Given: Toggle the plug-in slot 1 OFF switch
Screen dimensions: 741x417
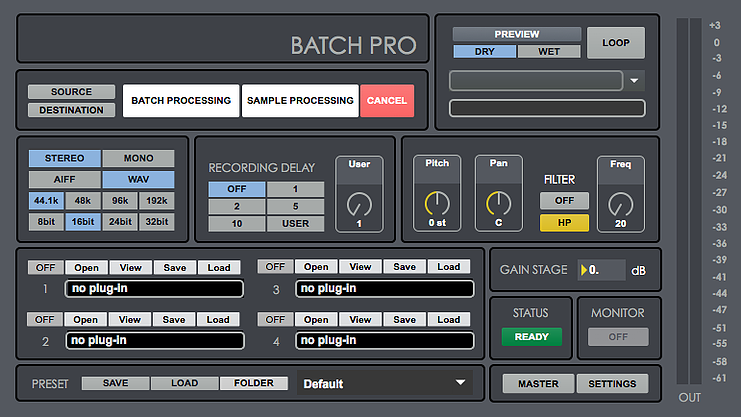Looking at the screenshot, I should (x=45, y=267).
